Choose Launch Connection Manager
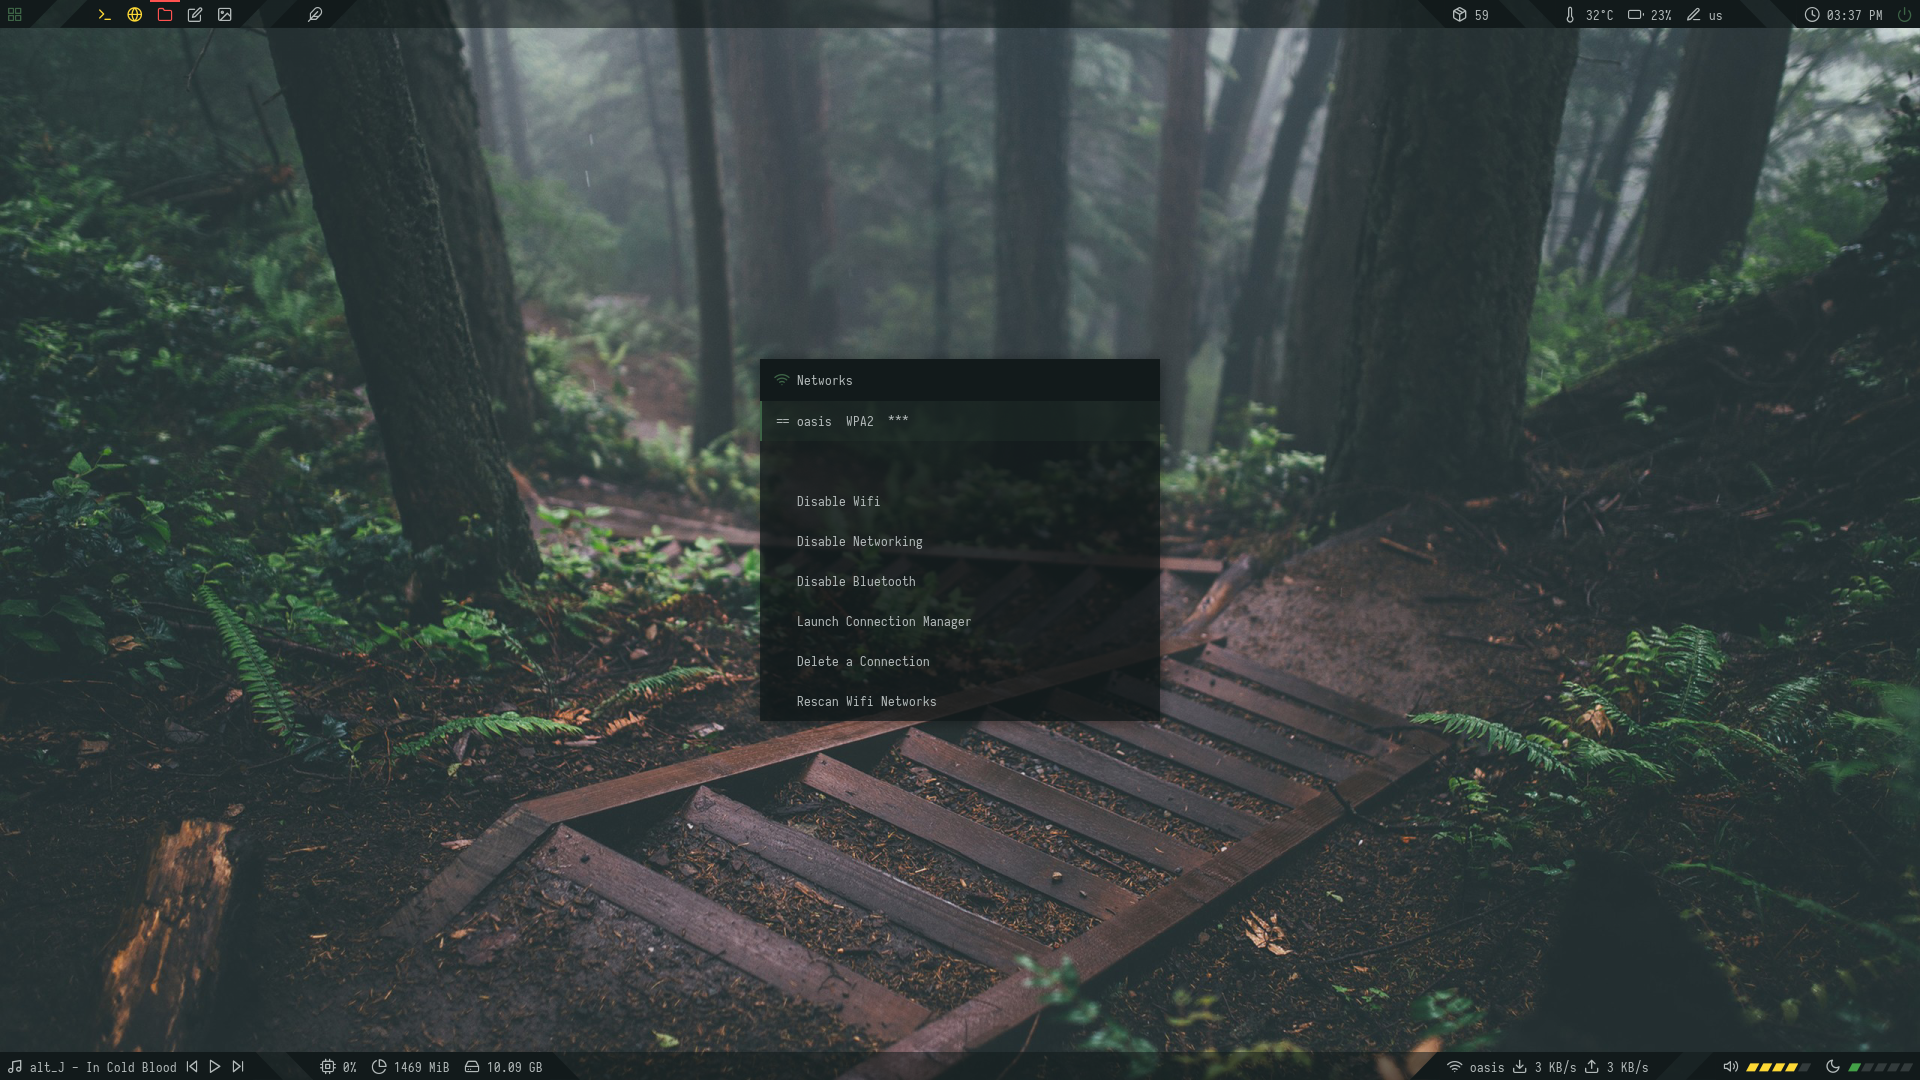This screenshot has width=1920, height=1080. click(x=883, y=621)
